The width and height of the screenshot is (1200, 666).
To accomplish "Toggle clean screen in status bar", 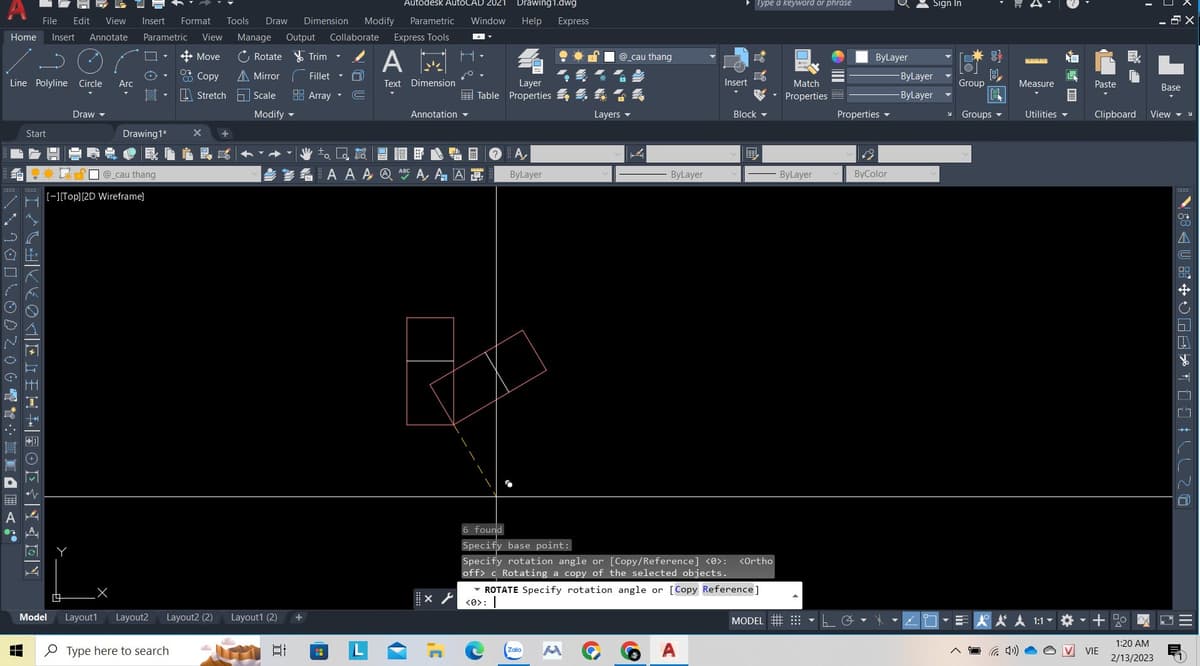I will pos(1166,620).
